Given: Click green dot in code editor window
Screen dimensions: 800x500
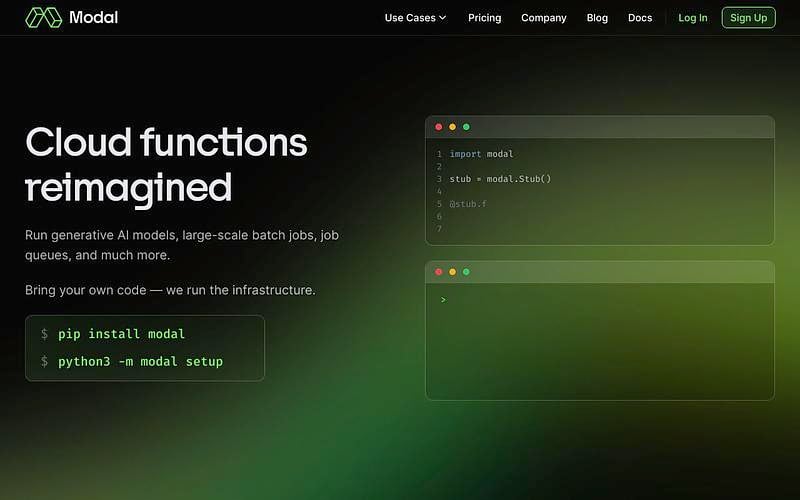Looking at the screenshot, I should pyautogui.click(x=466, y=127).
